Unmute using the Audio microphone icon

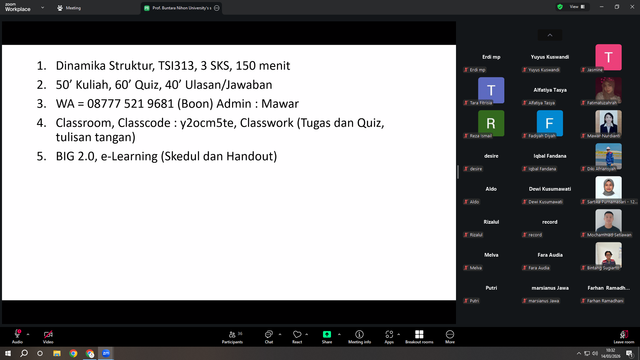pyautogui.click(x=18, y=334)
